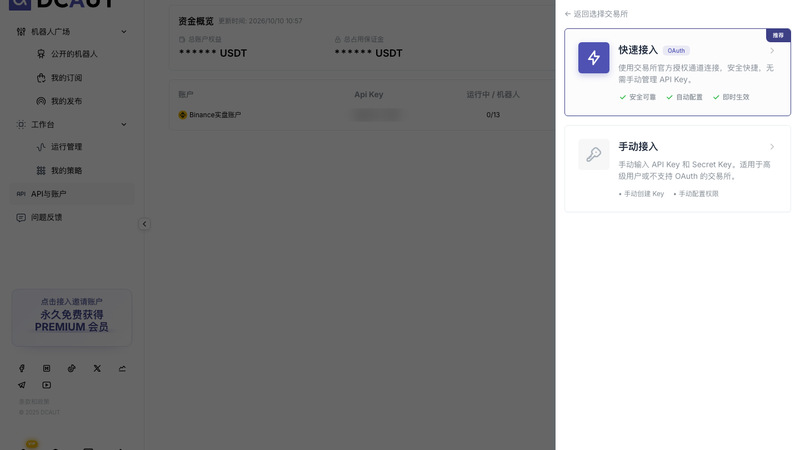Click the key icon for manual connection
800x450 pixels.
pyautogui.click(x=593, y=154)
